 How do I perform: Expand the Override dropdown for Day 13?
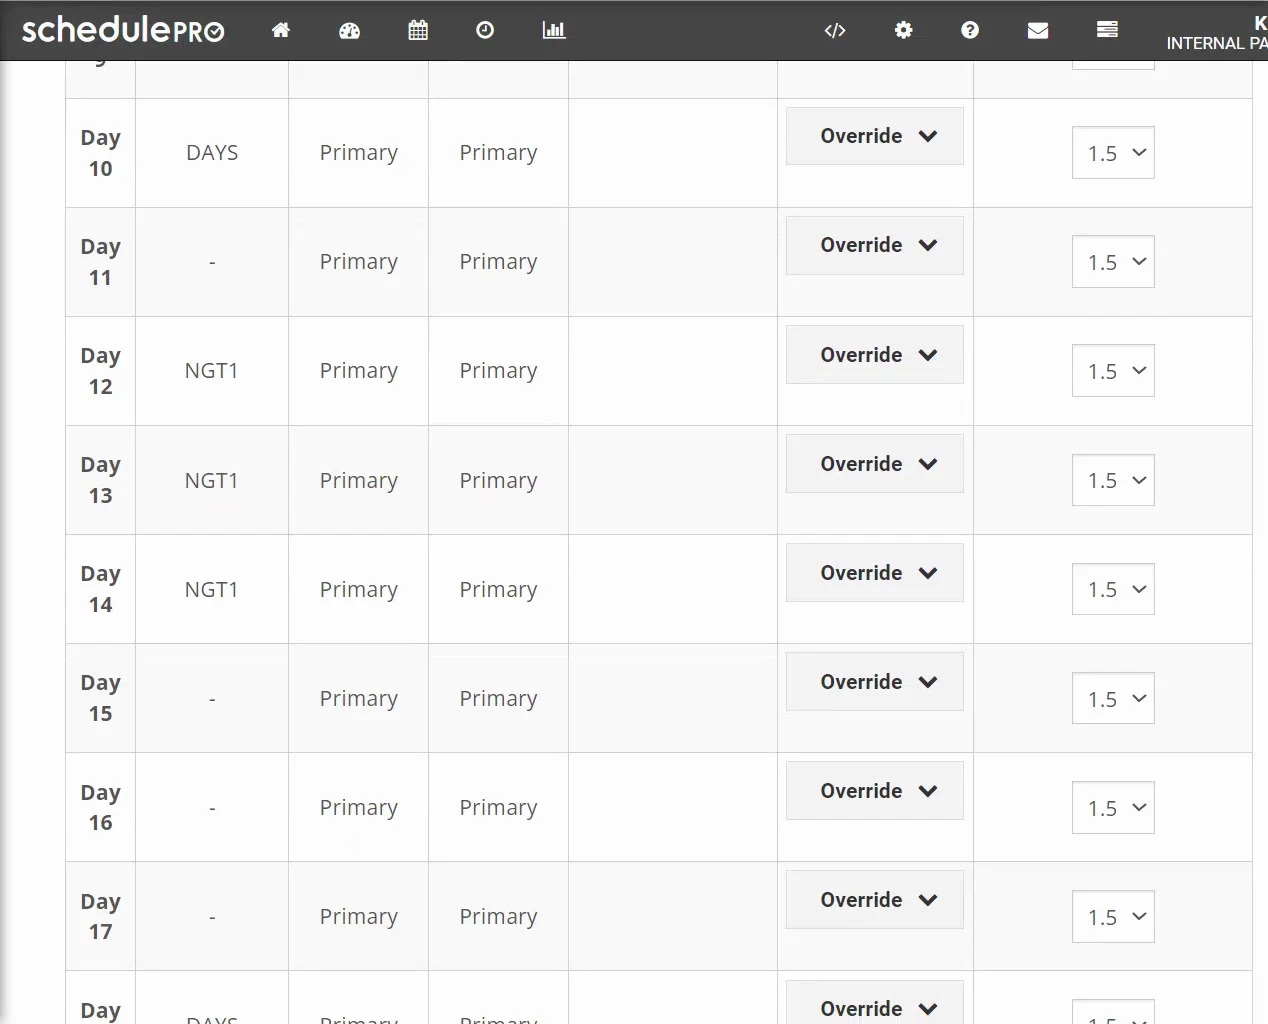(875, 464)
